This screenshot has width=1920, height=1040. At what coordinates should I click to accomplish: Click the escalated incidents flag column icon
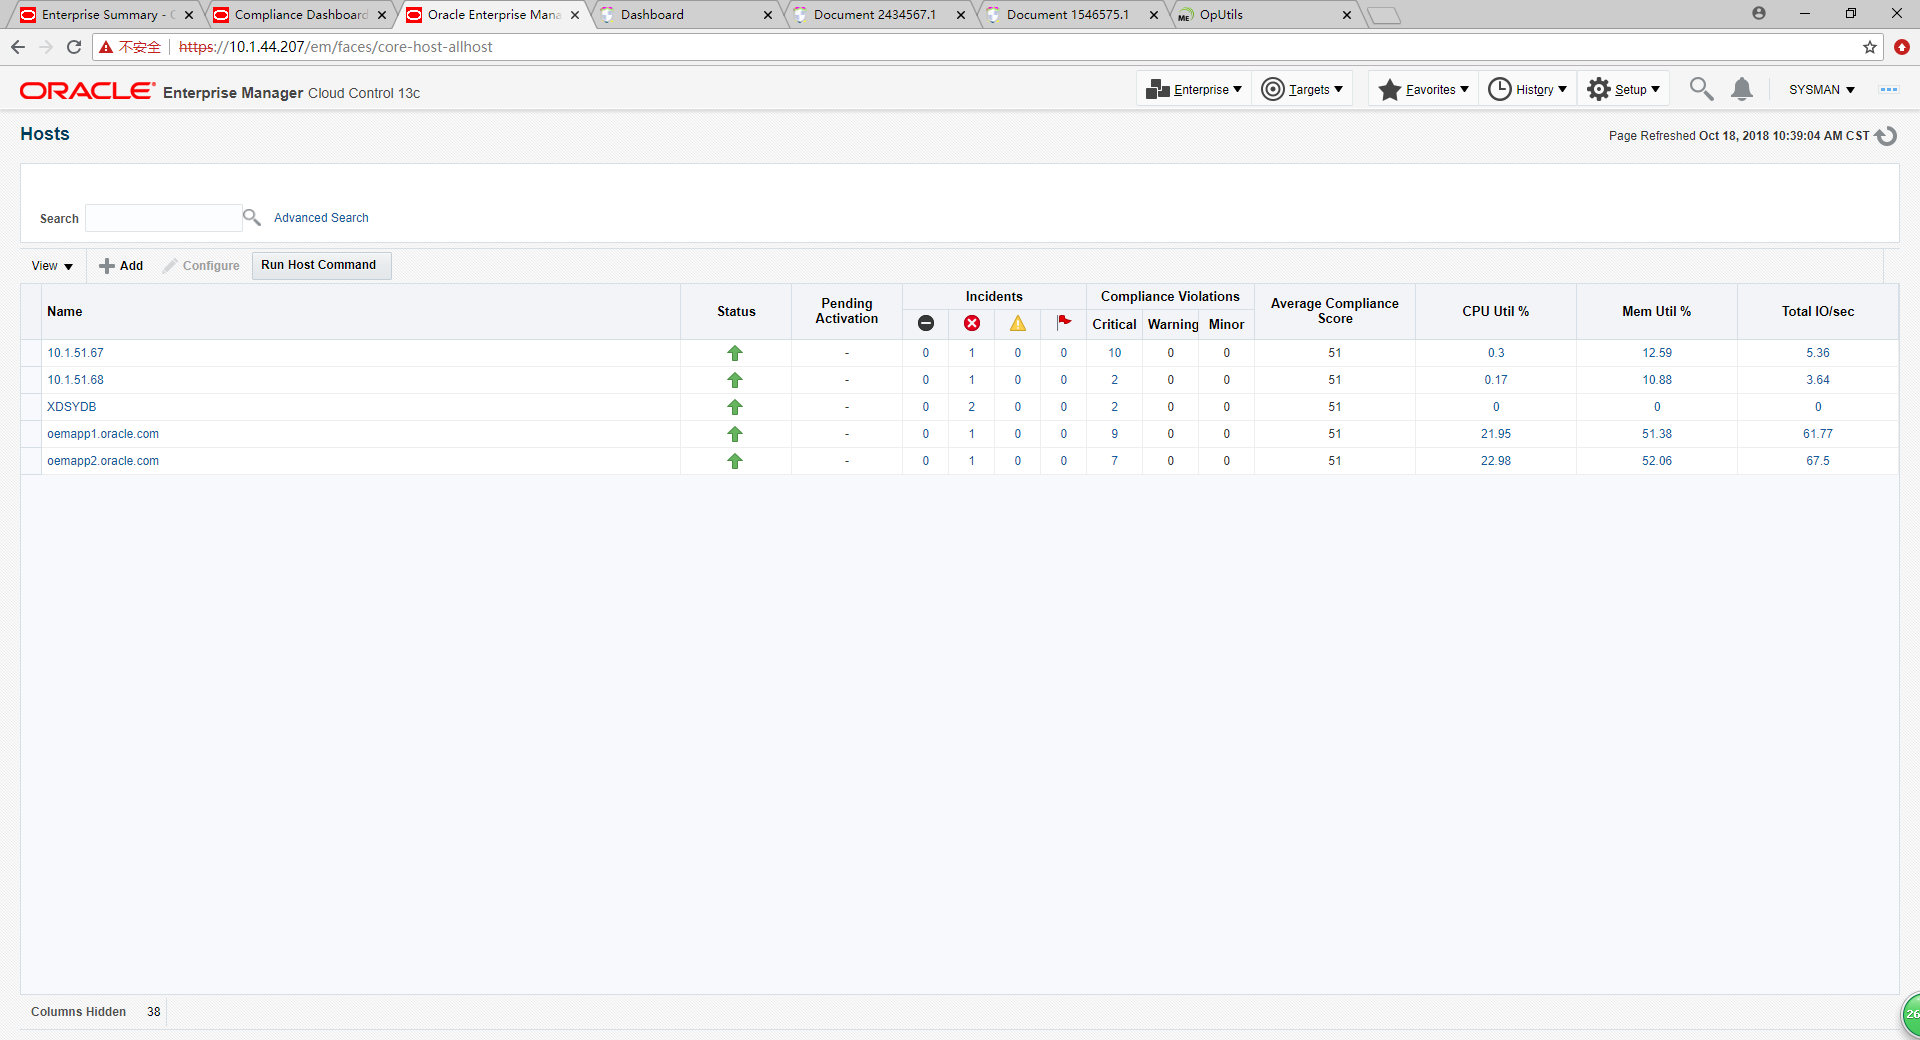pos(1063,322)
